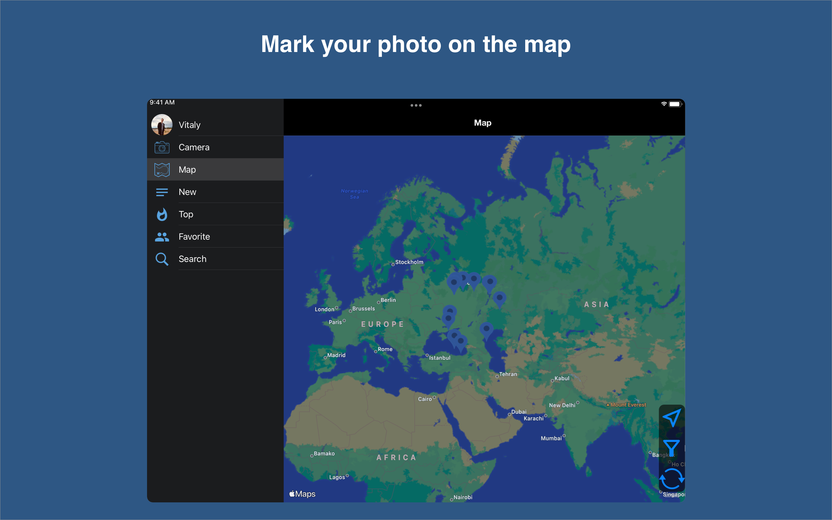Screen dimensions: 832x520
Task: Select the Favorite menu item
Action: click(215, 237)
